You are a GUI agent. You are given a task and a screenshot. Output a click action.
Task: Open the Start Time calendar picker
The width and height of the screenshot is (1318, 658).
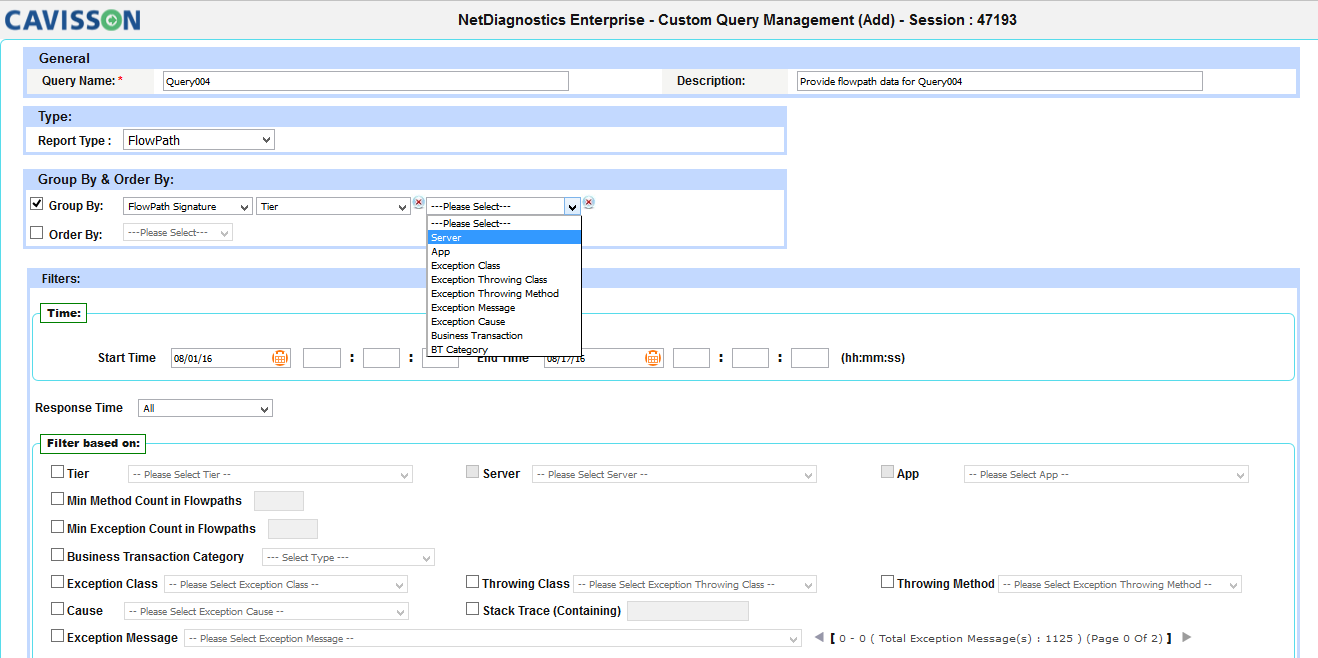[280, 358]
